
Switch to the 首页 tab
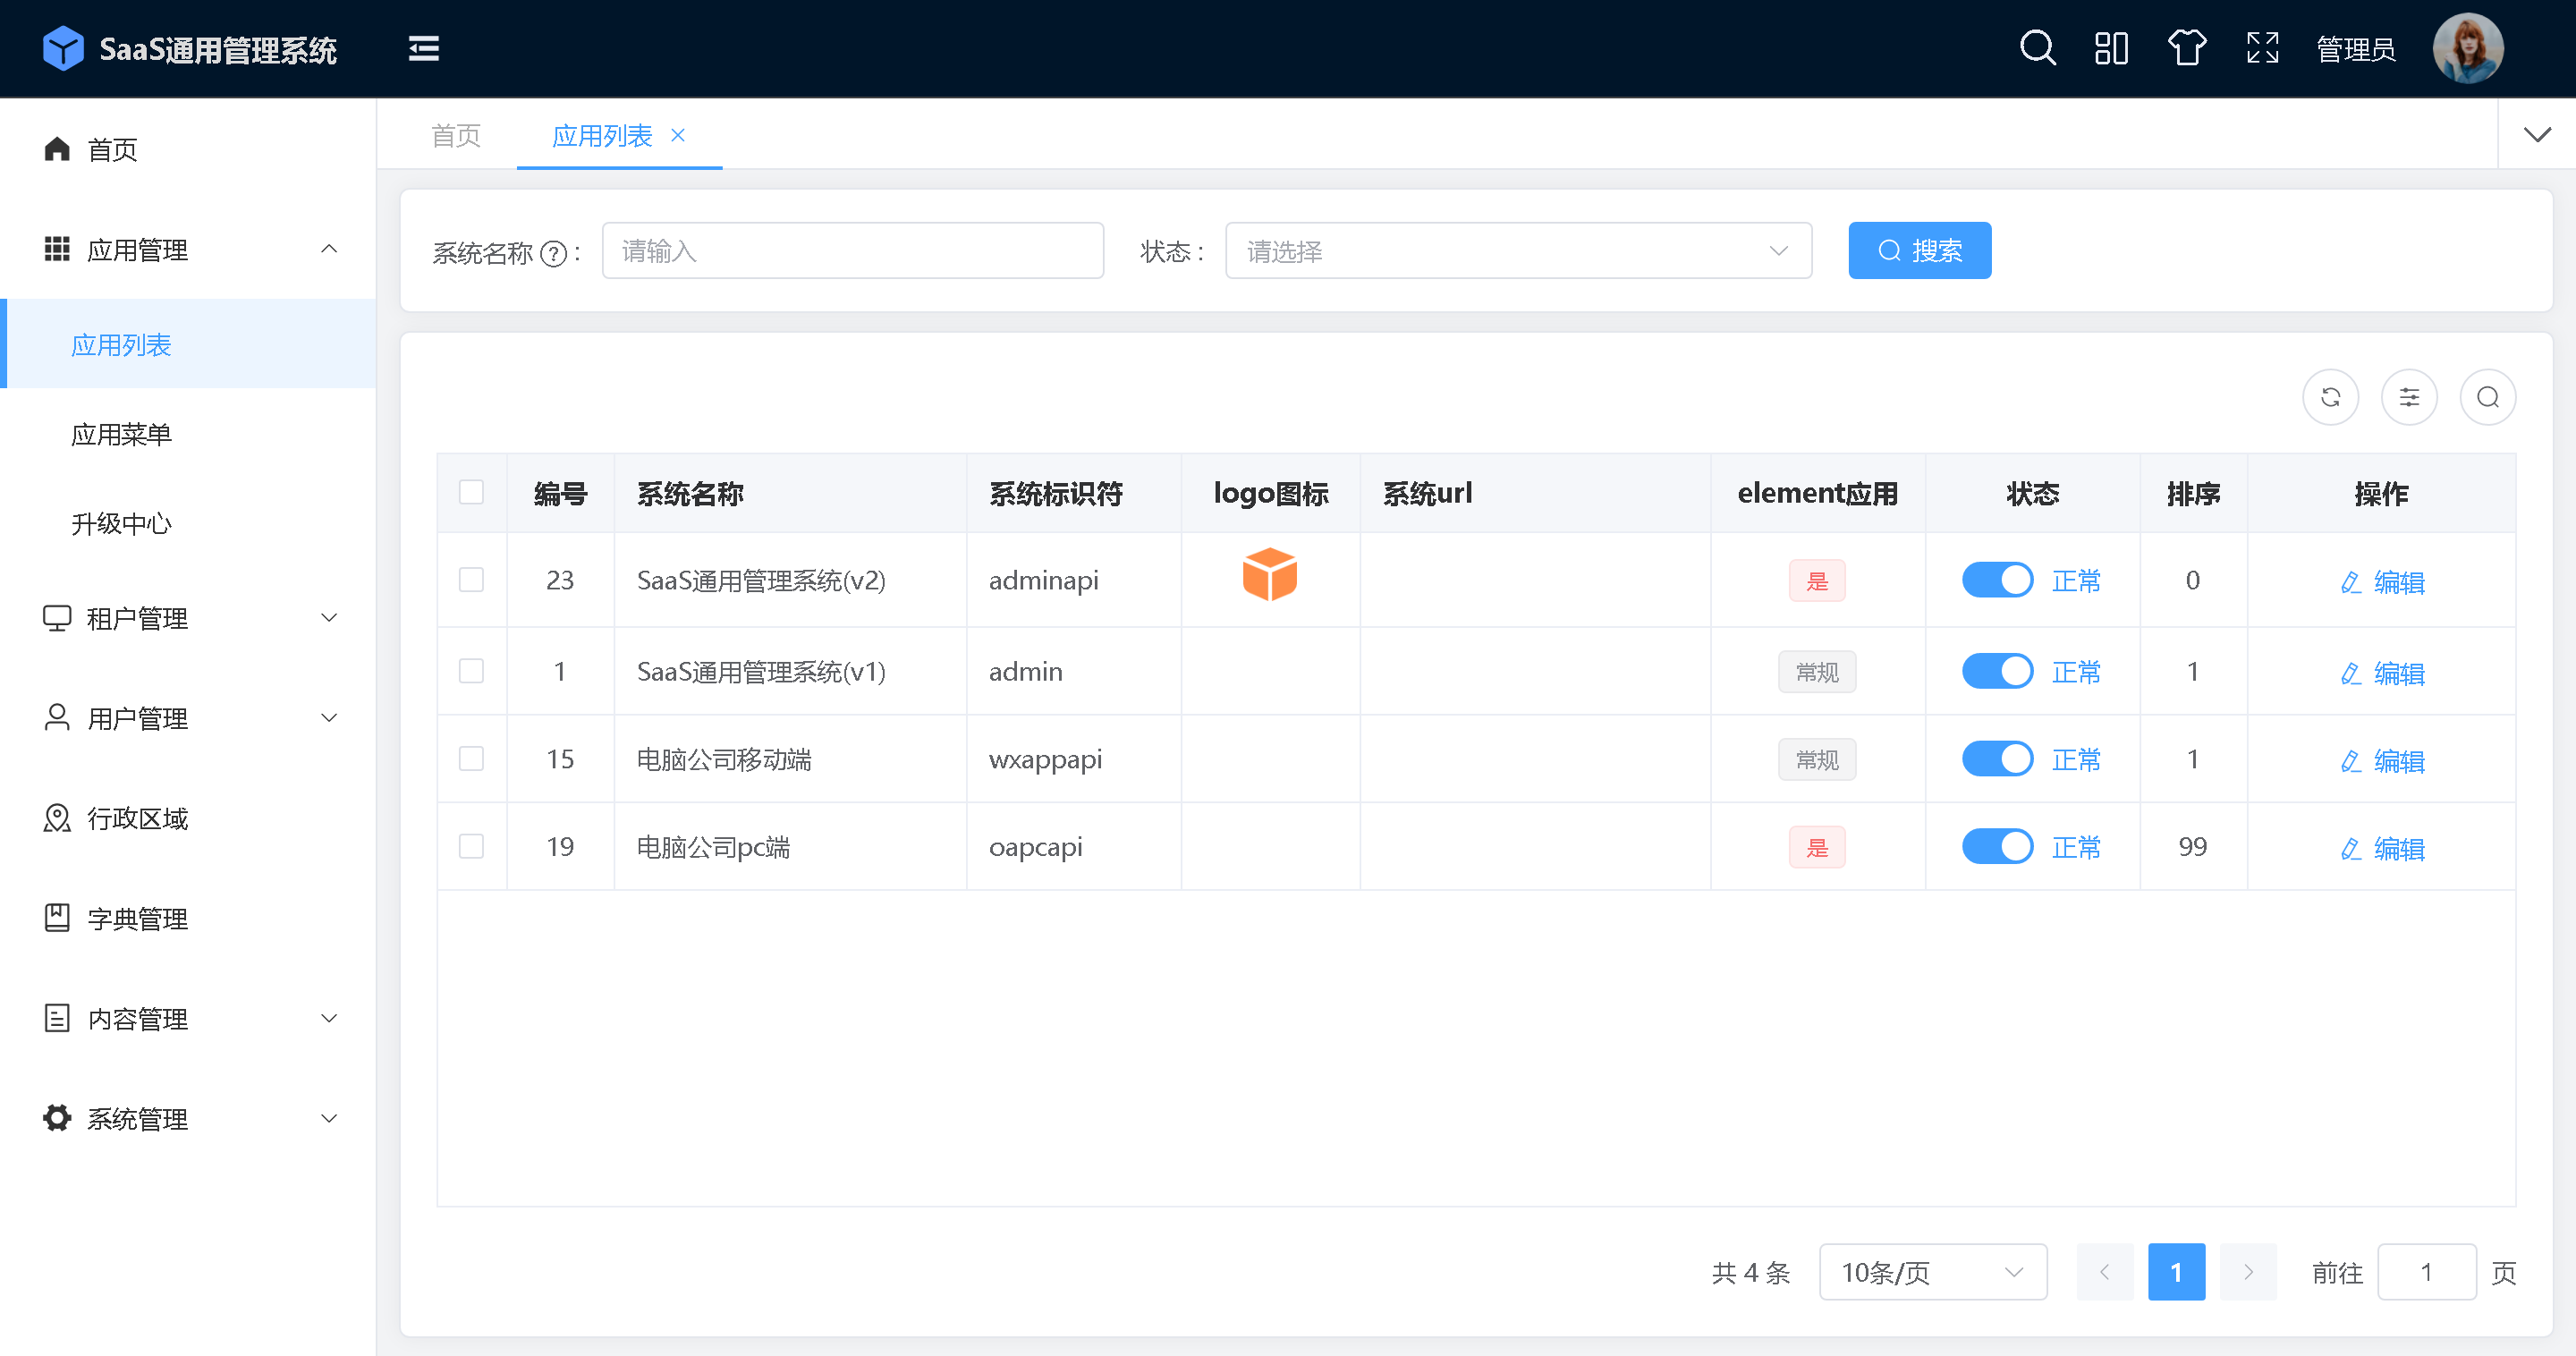pos(456,135)
